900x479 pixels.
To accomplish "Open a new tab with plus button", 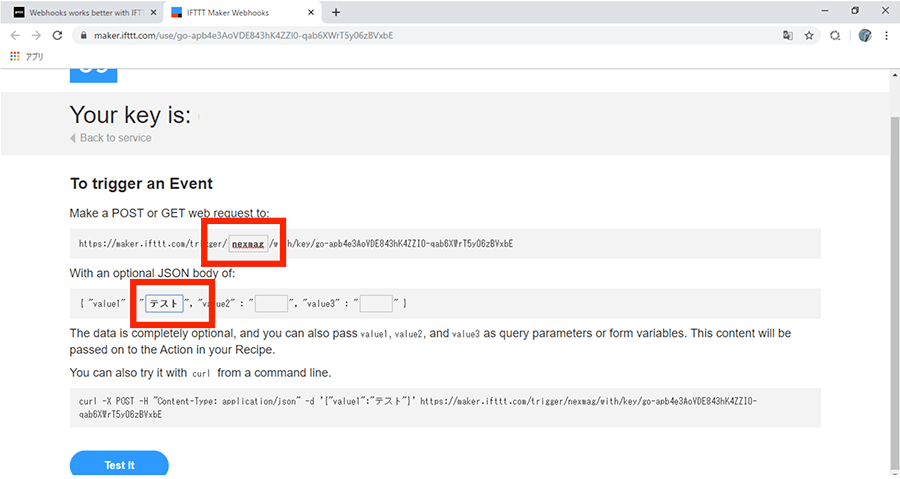I will pyautogui.click(x=336, y=12).
